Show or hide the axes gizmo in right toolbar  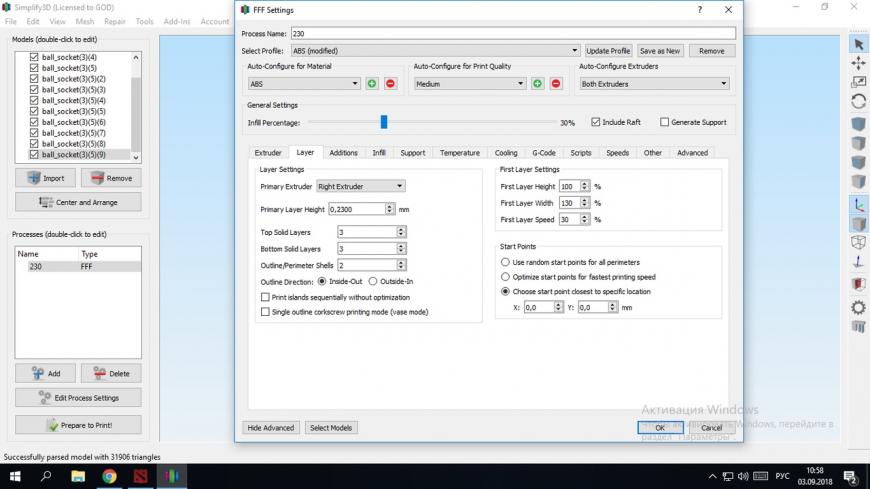858,204
